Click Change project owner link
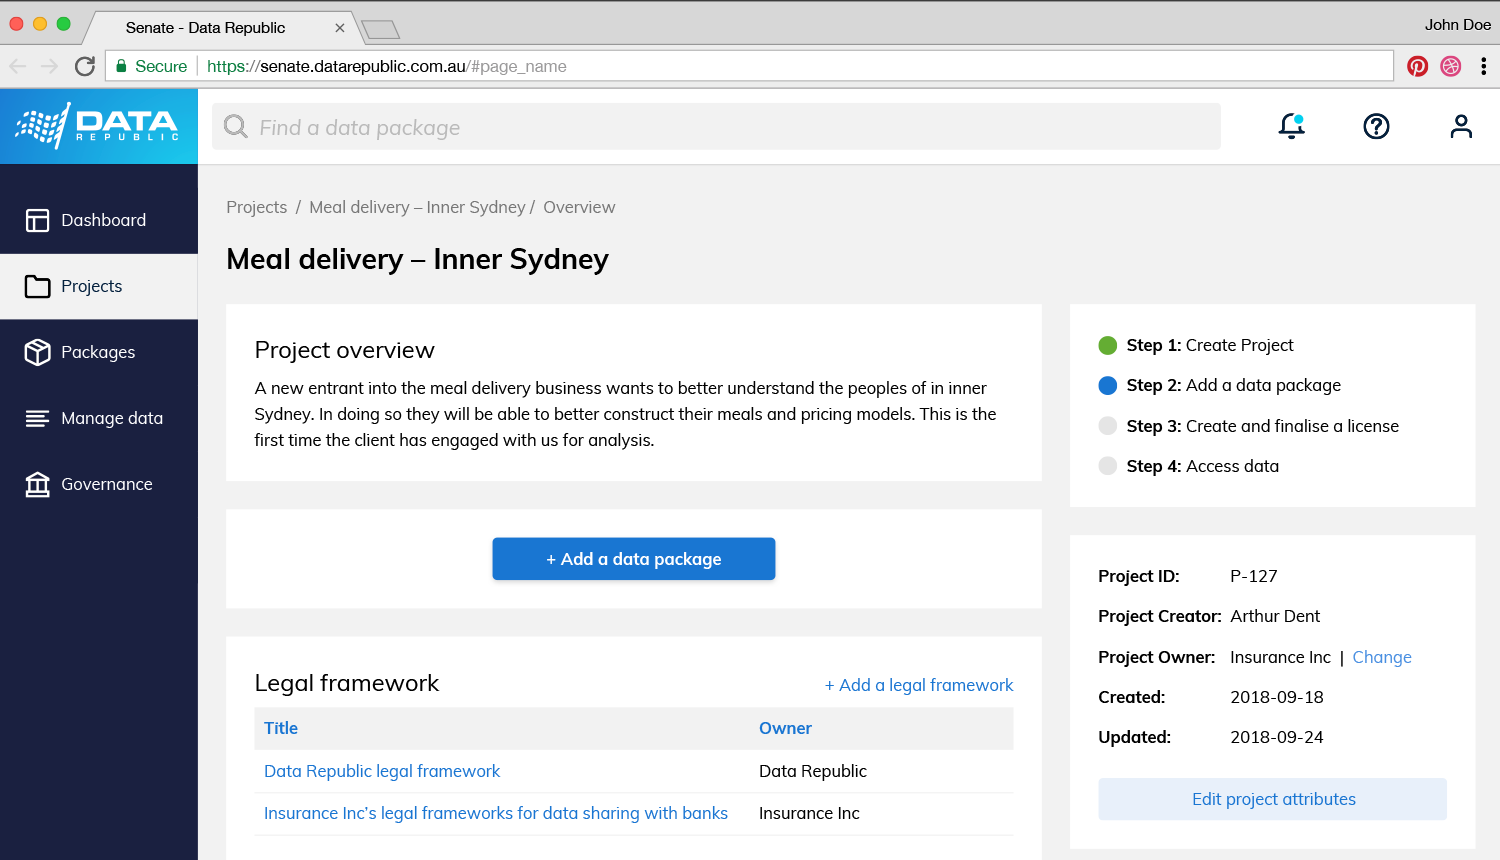This screenshot has width=1500, height=860. 1381,657
